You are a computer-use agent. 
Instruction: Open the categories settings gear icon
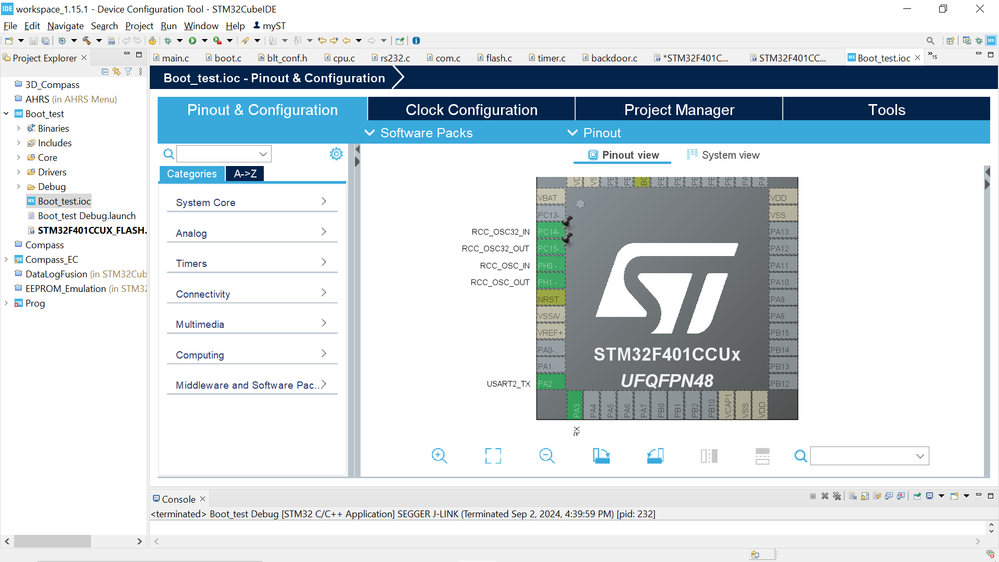coord(336,154)
